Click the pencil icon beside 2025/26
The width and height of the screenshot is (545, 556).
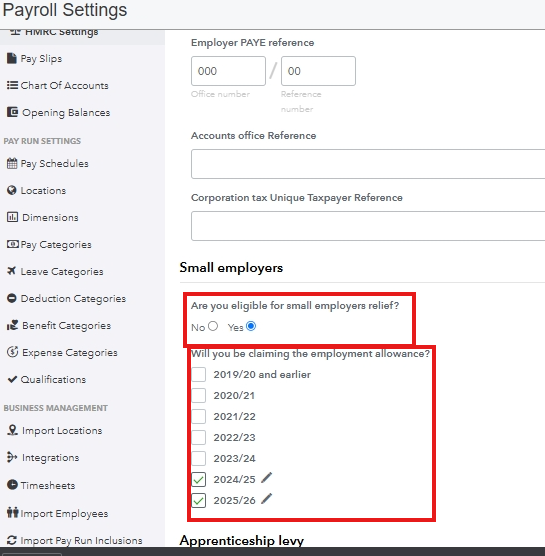(x=266, y=499)
